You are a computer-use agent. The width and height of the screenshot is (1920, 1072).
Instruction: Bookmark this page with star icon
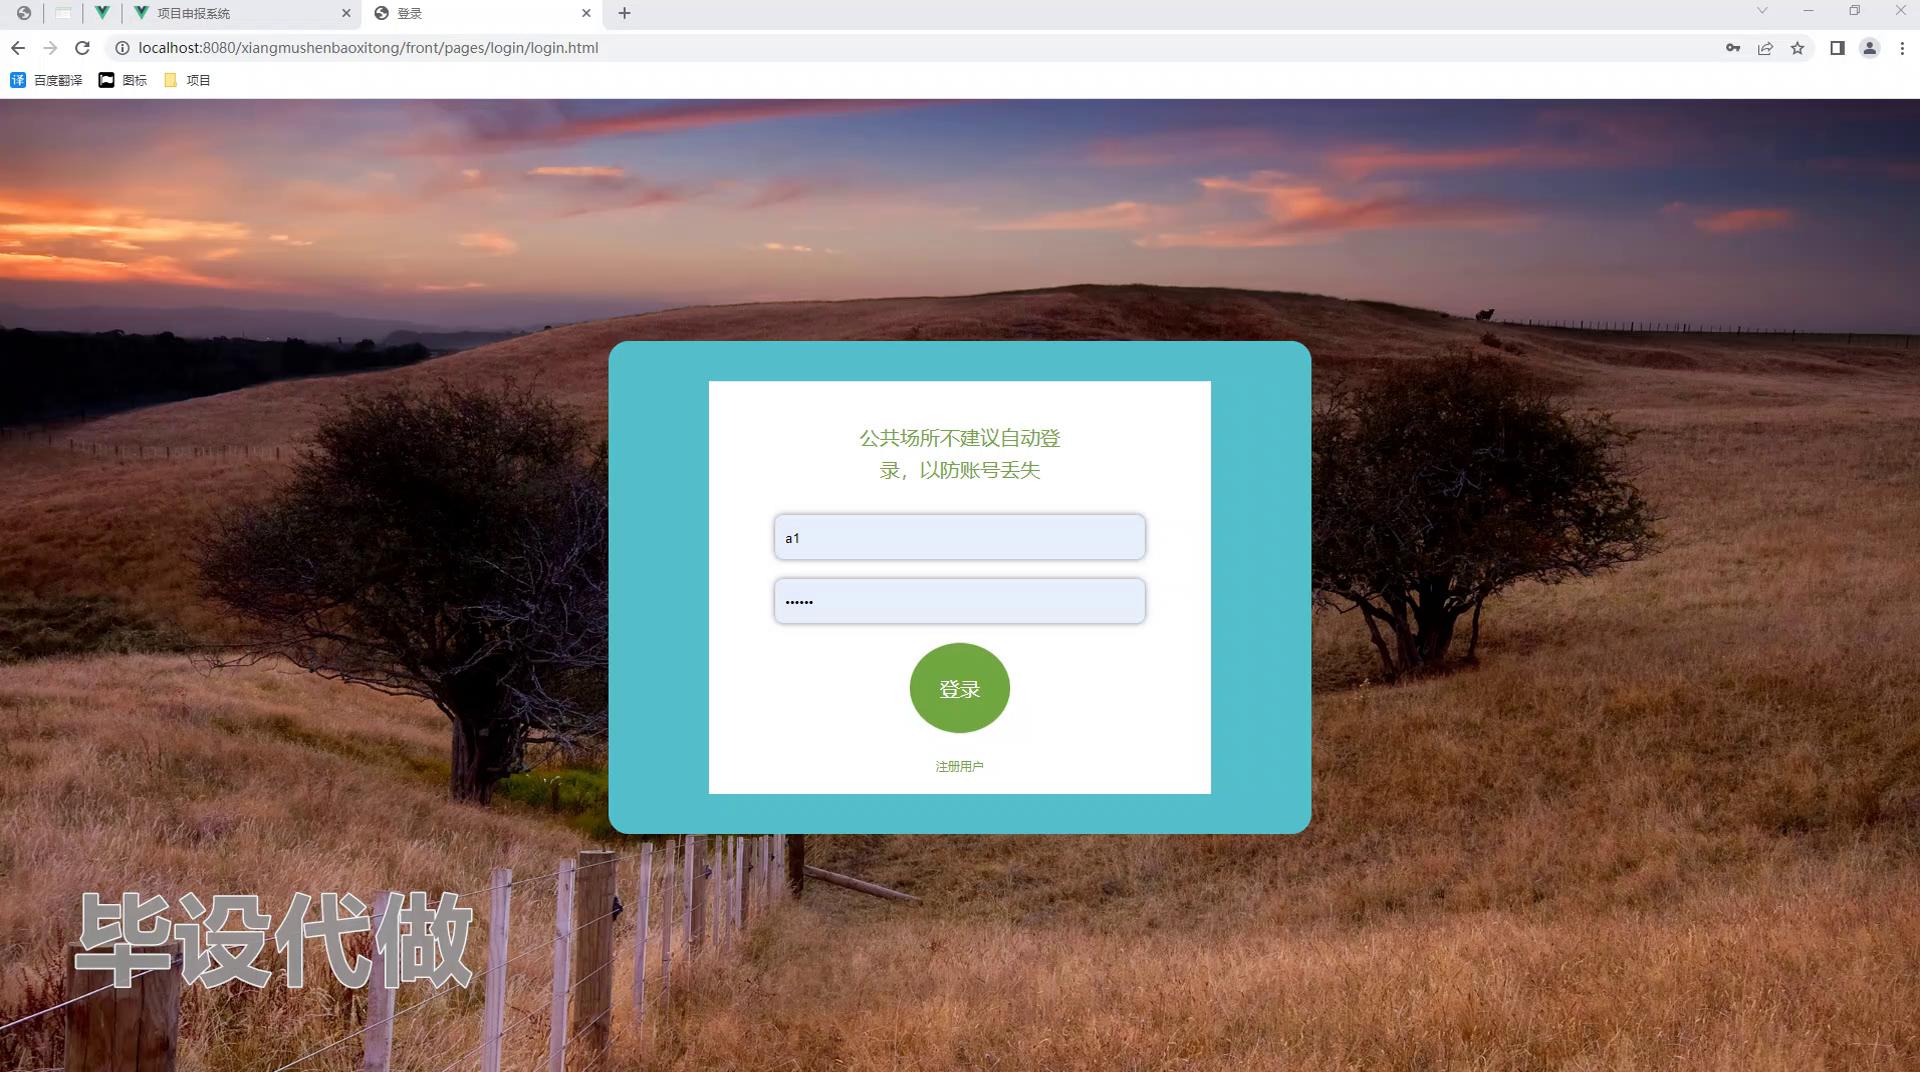coord(1797,48)
